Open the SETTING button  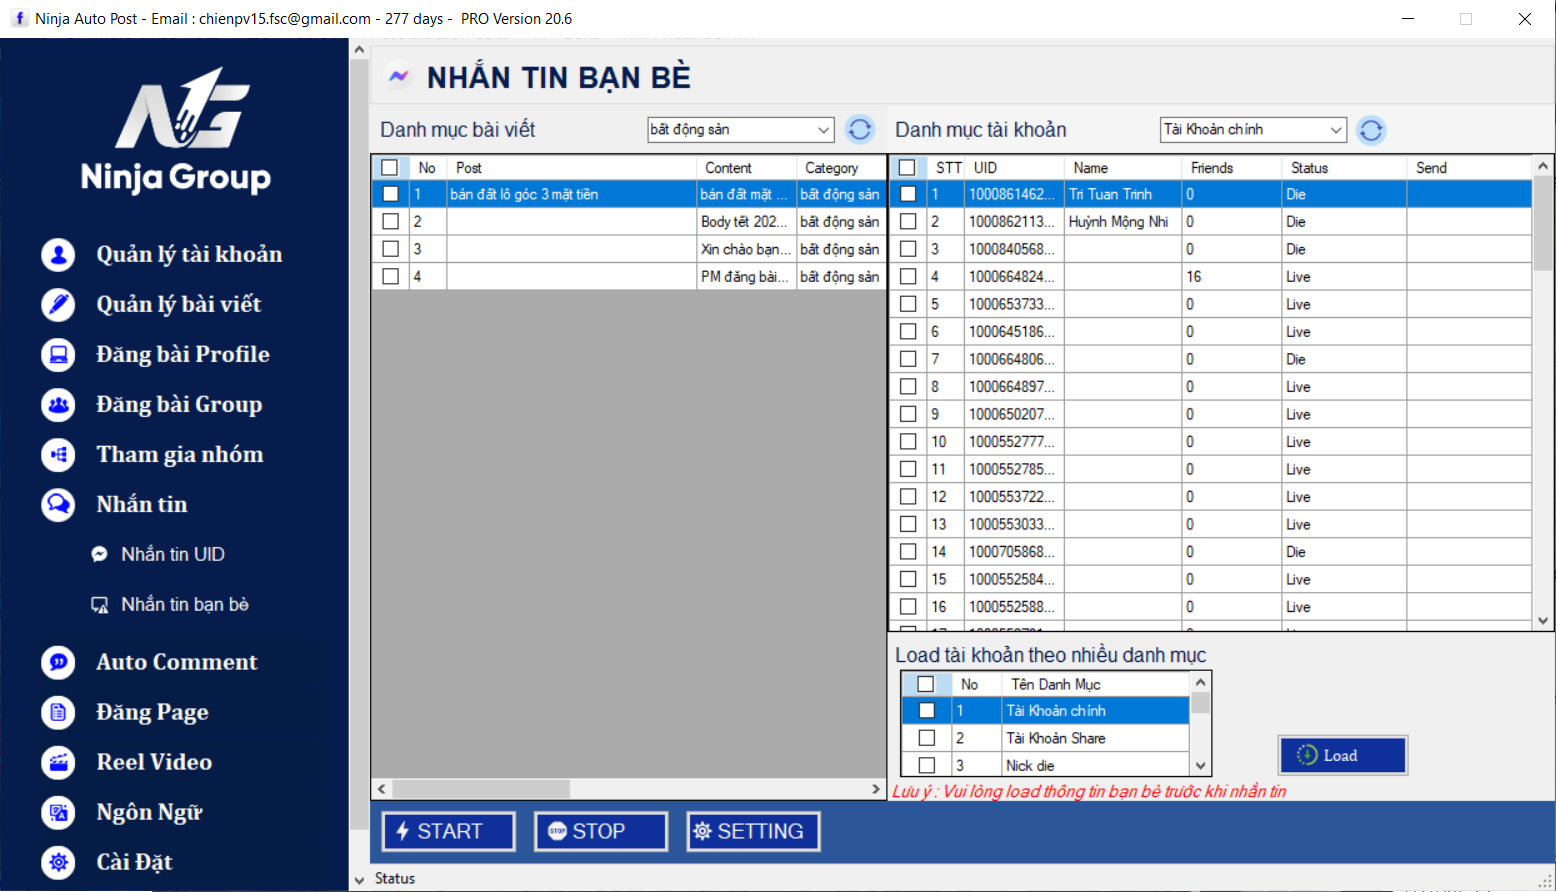point(754,832)
